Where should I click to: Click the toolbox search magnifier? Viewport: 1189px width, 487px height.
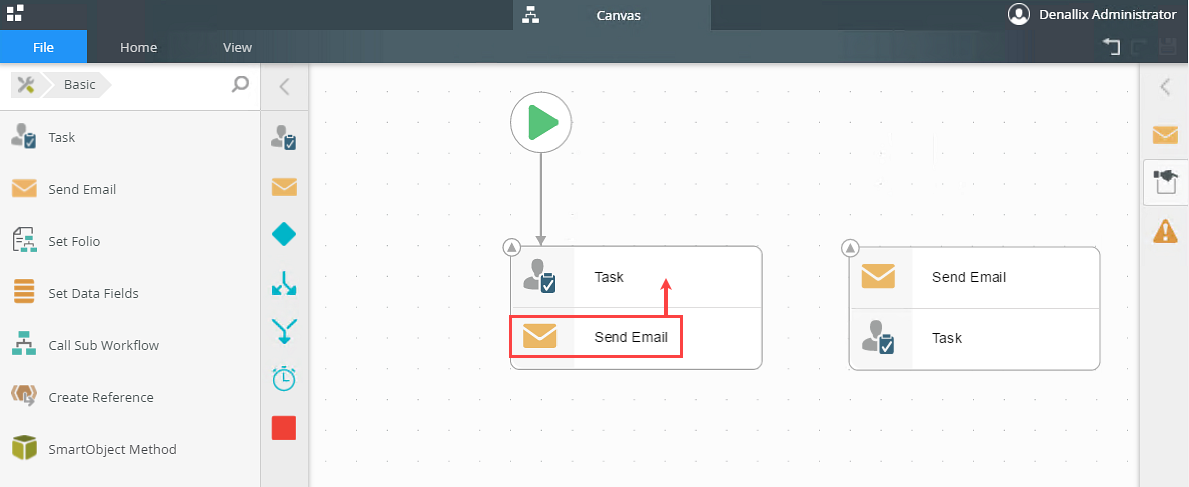point(240,84)
